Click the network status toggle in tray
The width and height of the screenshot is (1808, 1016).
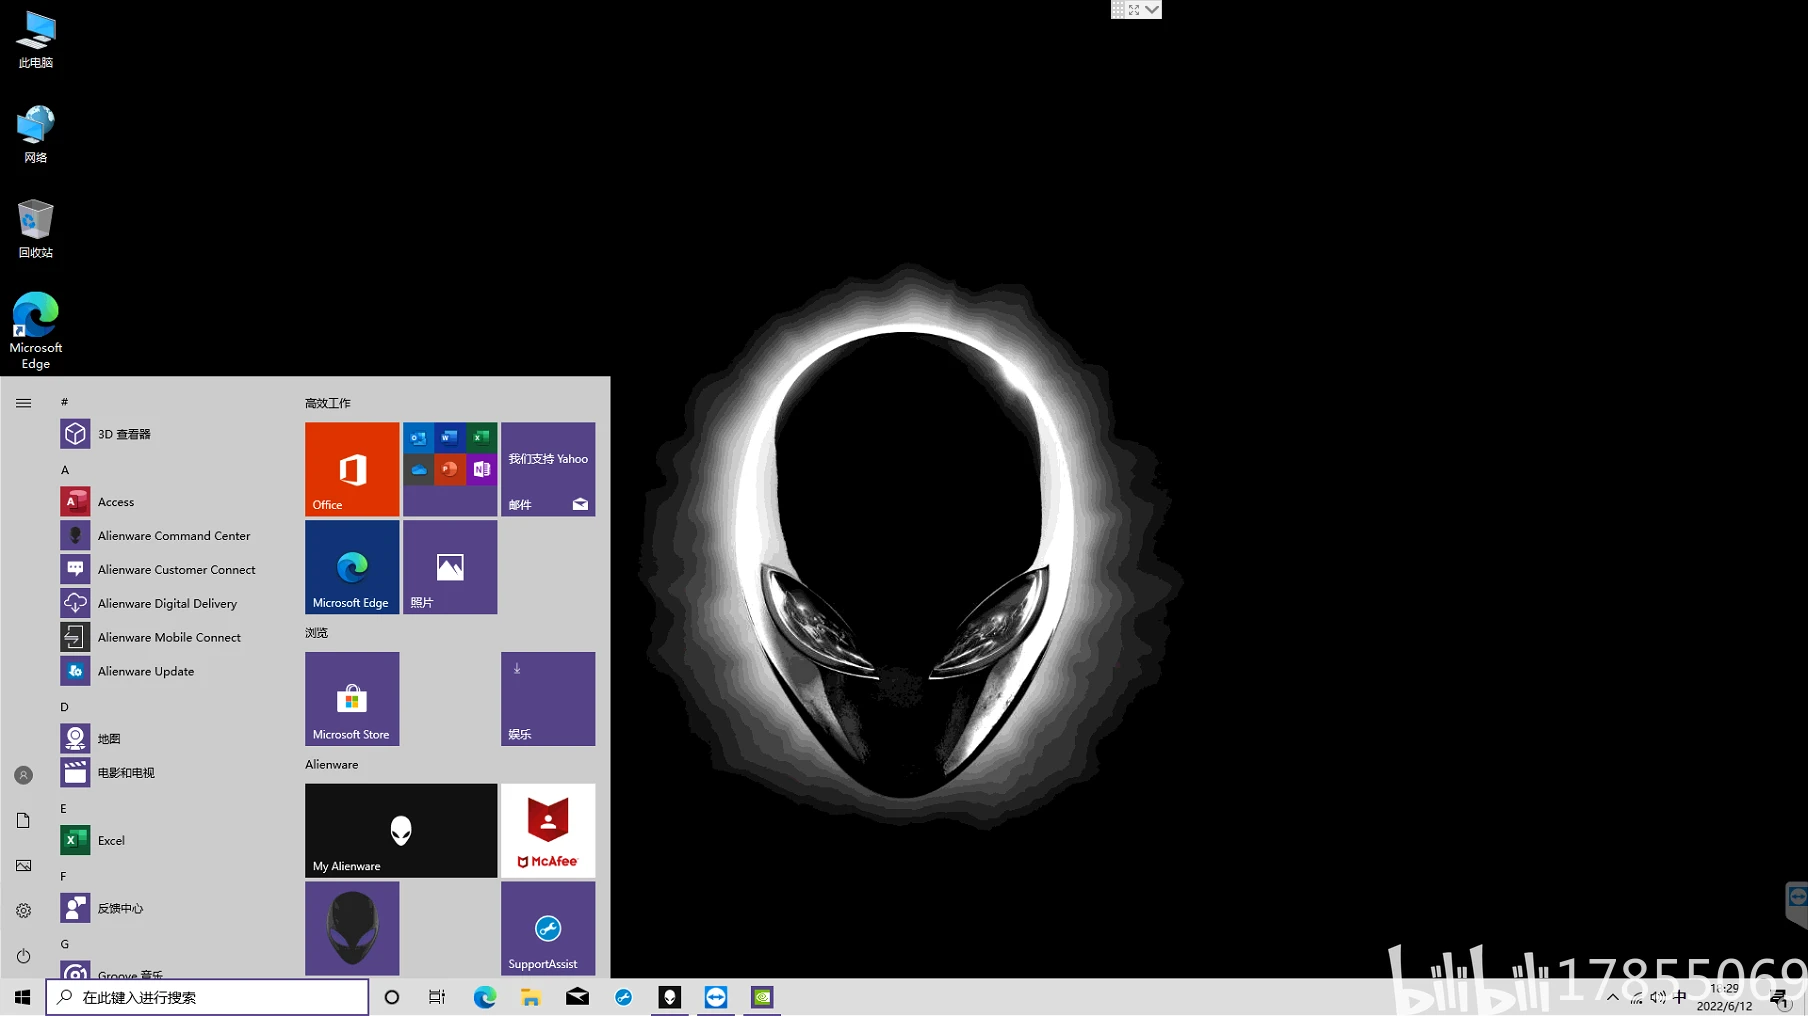tap(1637, 997)
